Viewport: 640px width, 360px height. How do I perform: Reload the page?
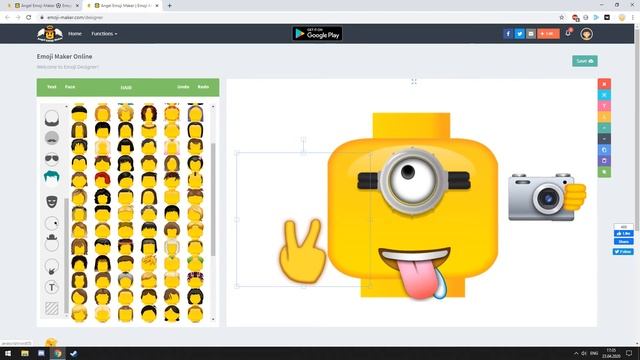(29, 17)
